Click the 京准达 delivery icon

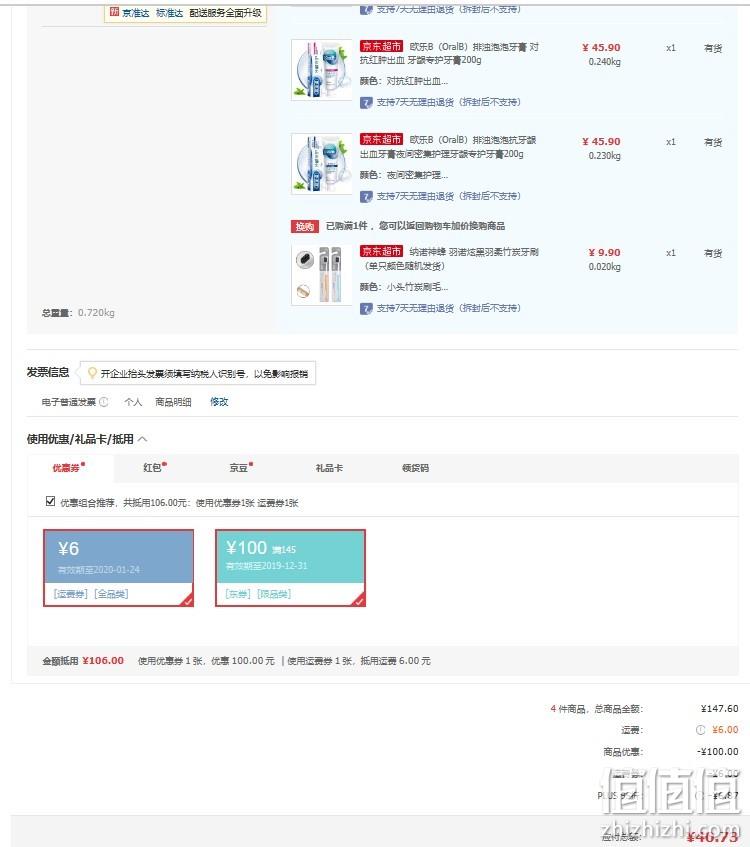tap(114, 12)
